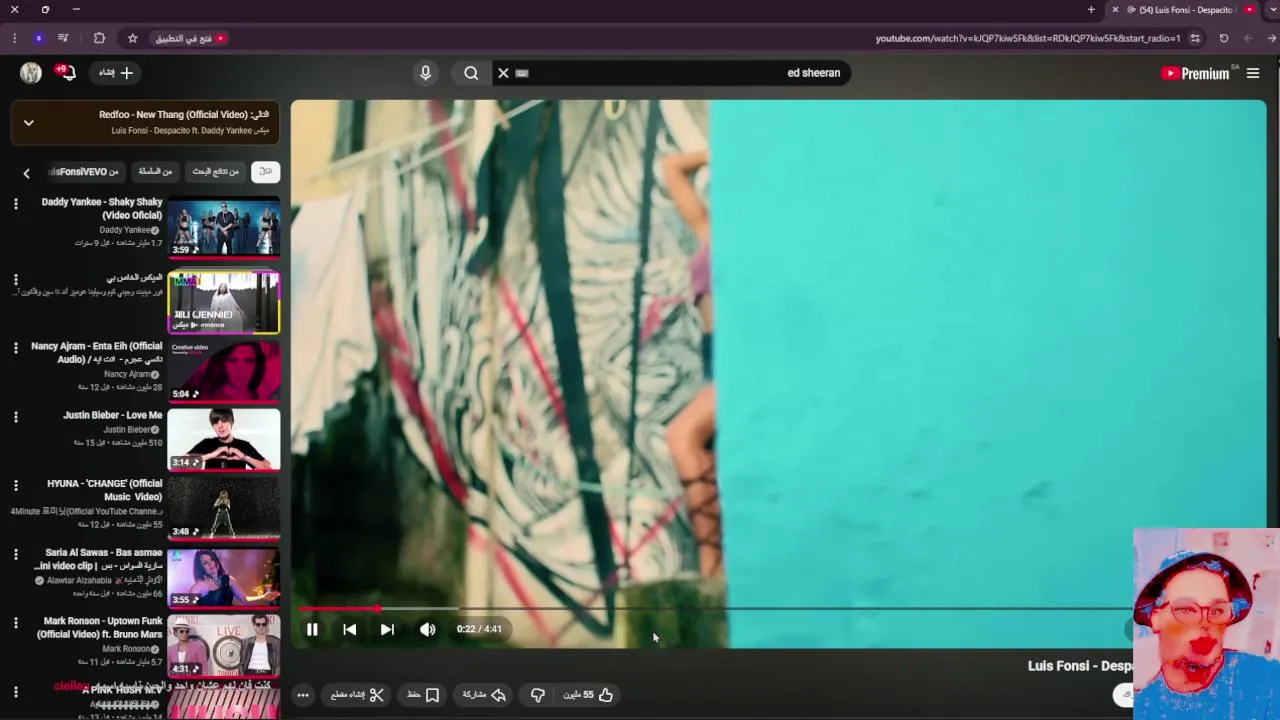The width and height of the screenshot is (1280, 720).
Task: Open options for the A PINK HUSH M/V item
Action: point(15,691)
